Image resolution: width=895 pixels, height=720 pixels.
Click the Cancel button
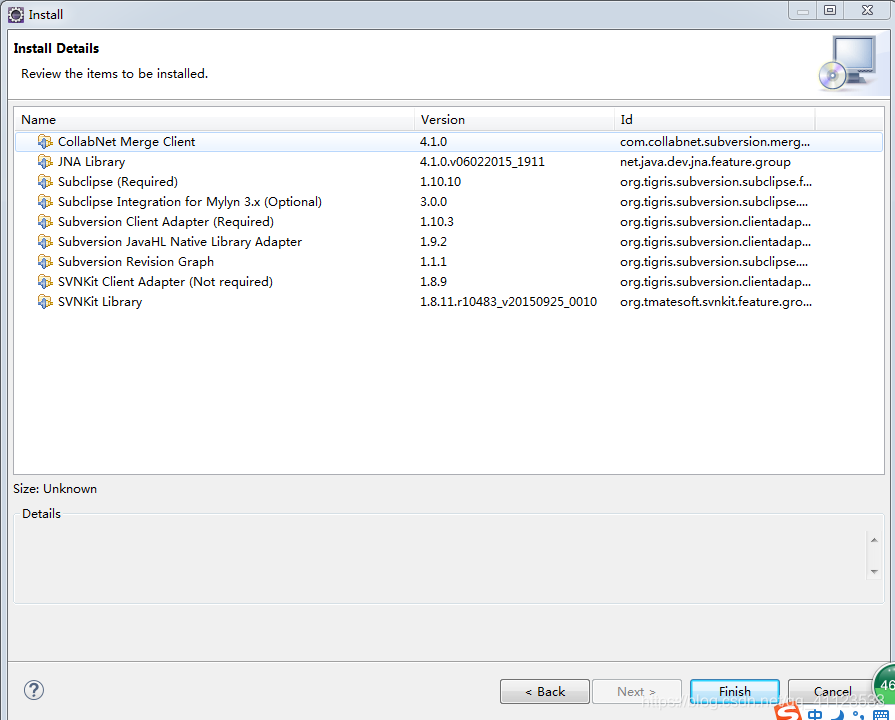[832, 691]
